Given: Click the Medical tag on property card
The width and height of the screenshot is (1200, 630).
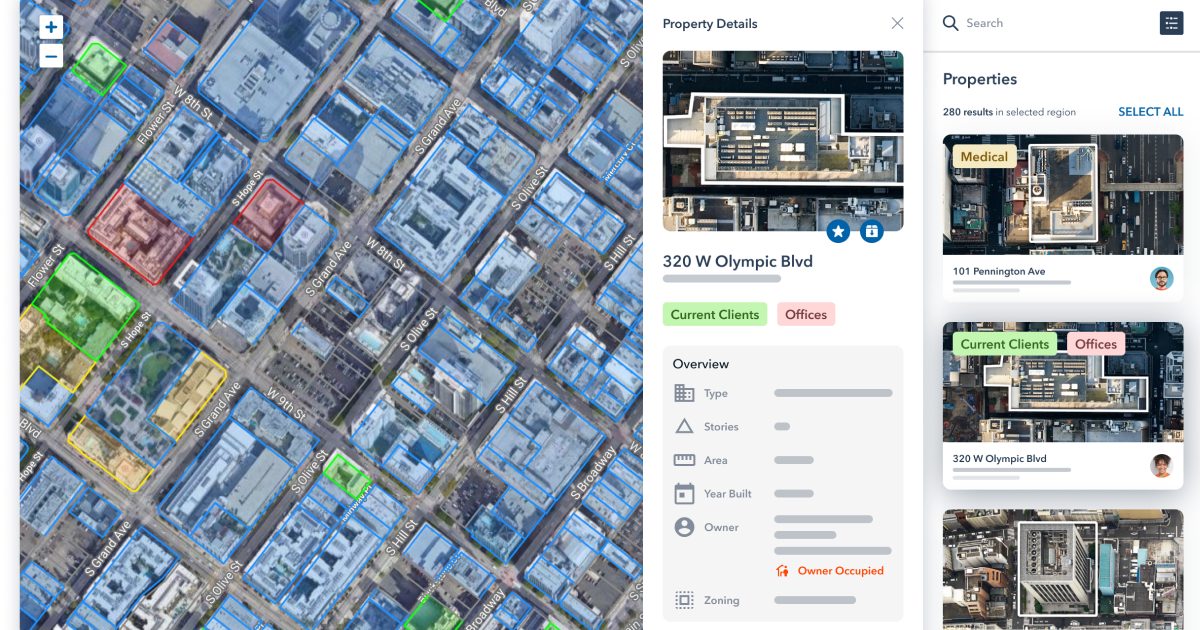Looking at the screenshot, I should point(985,157).
